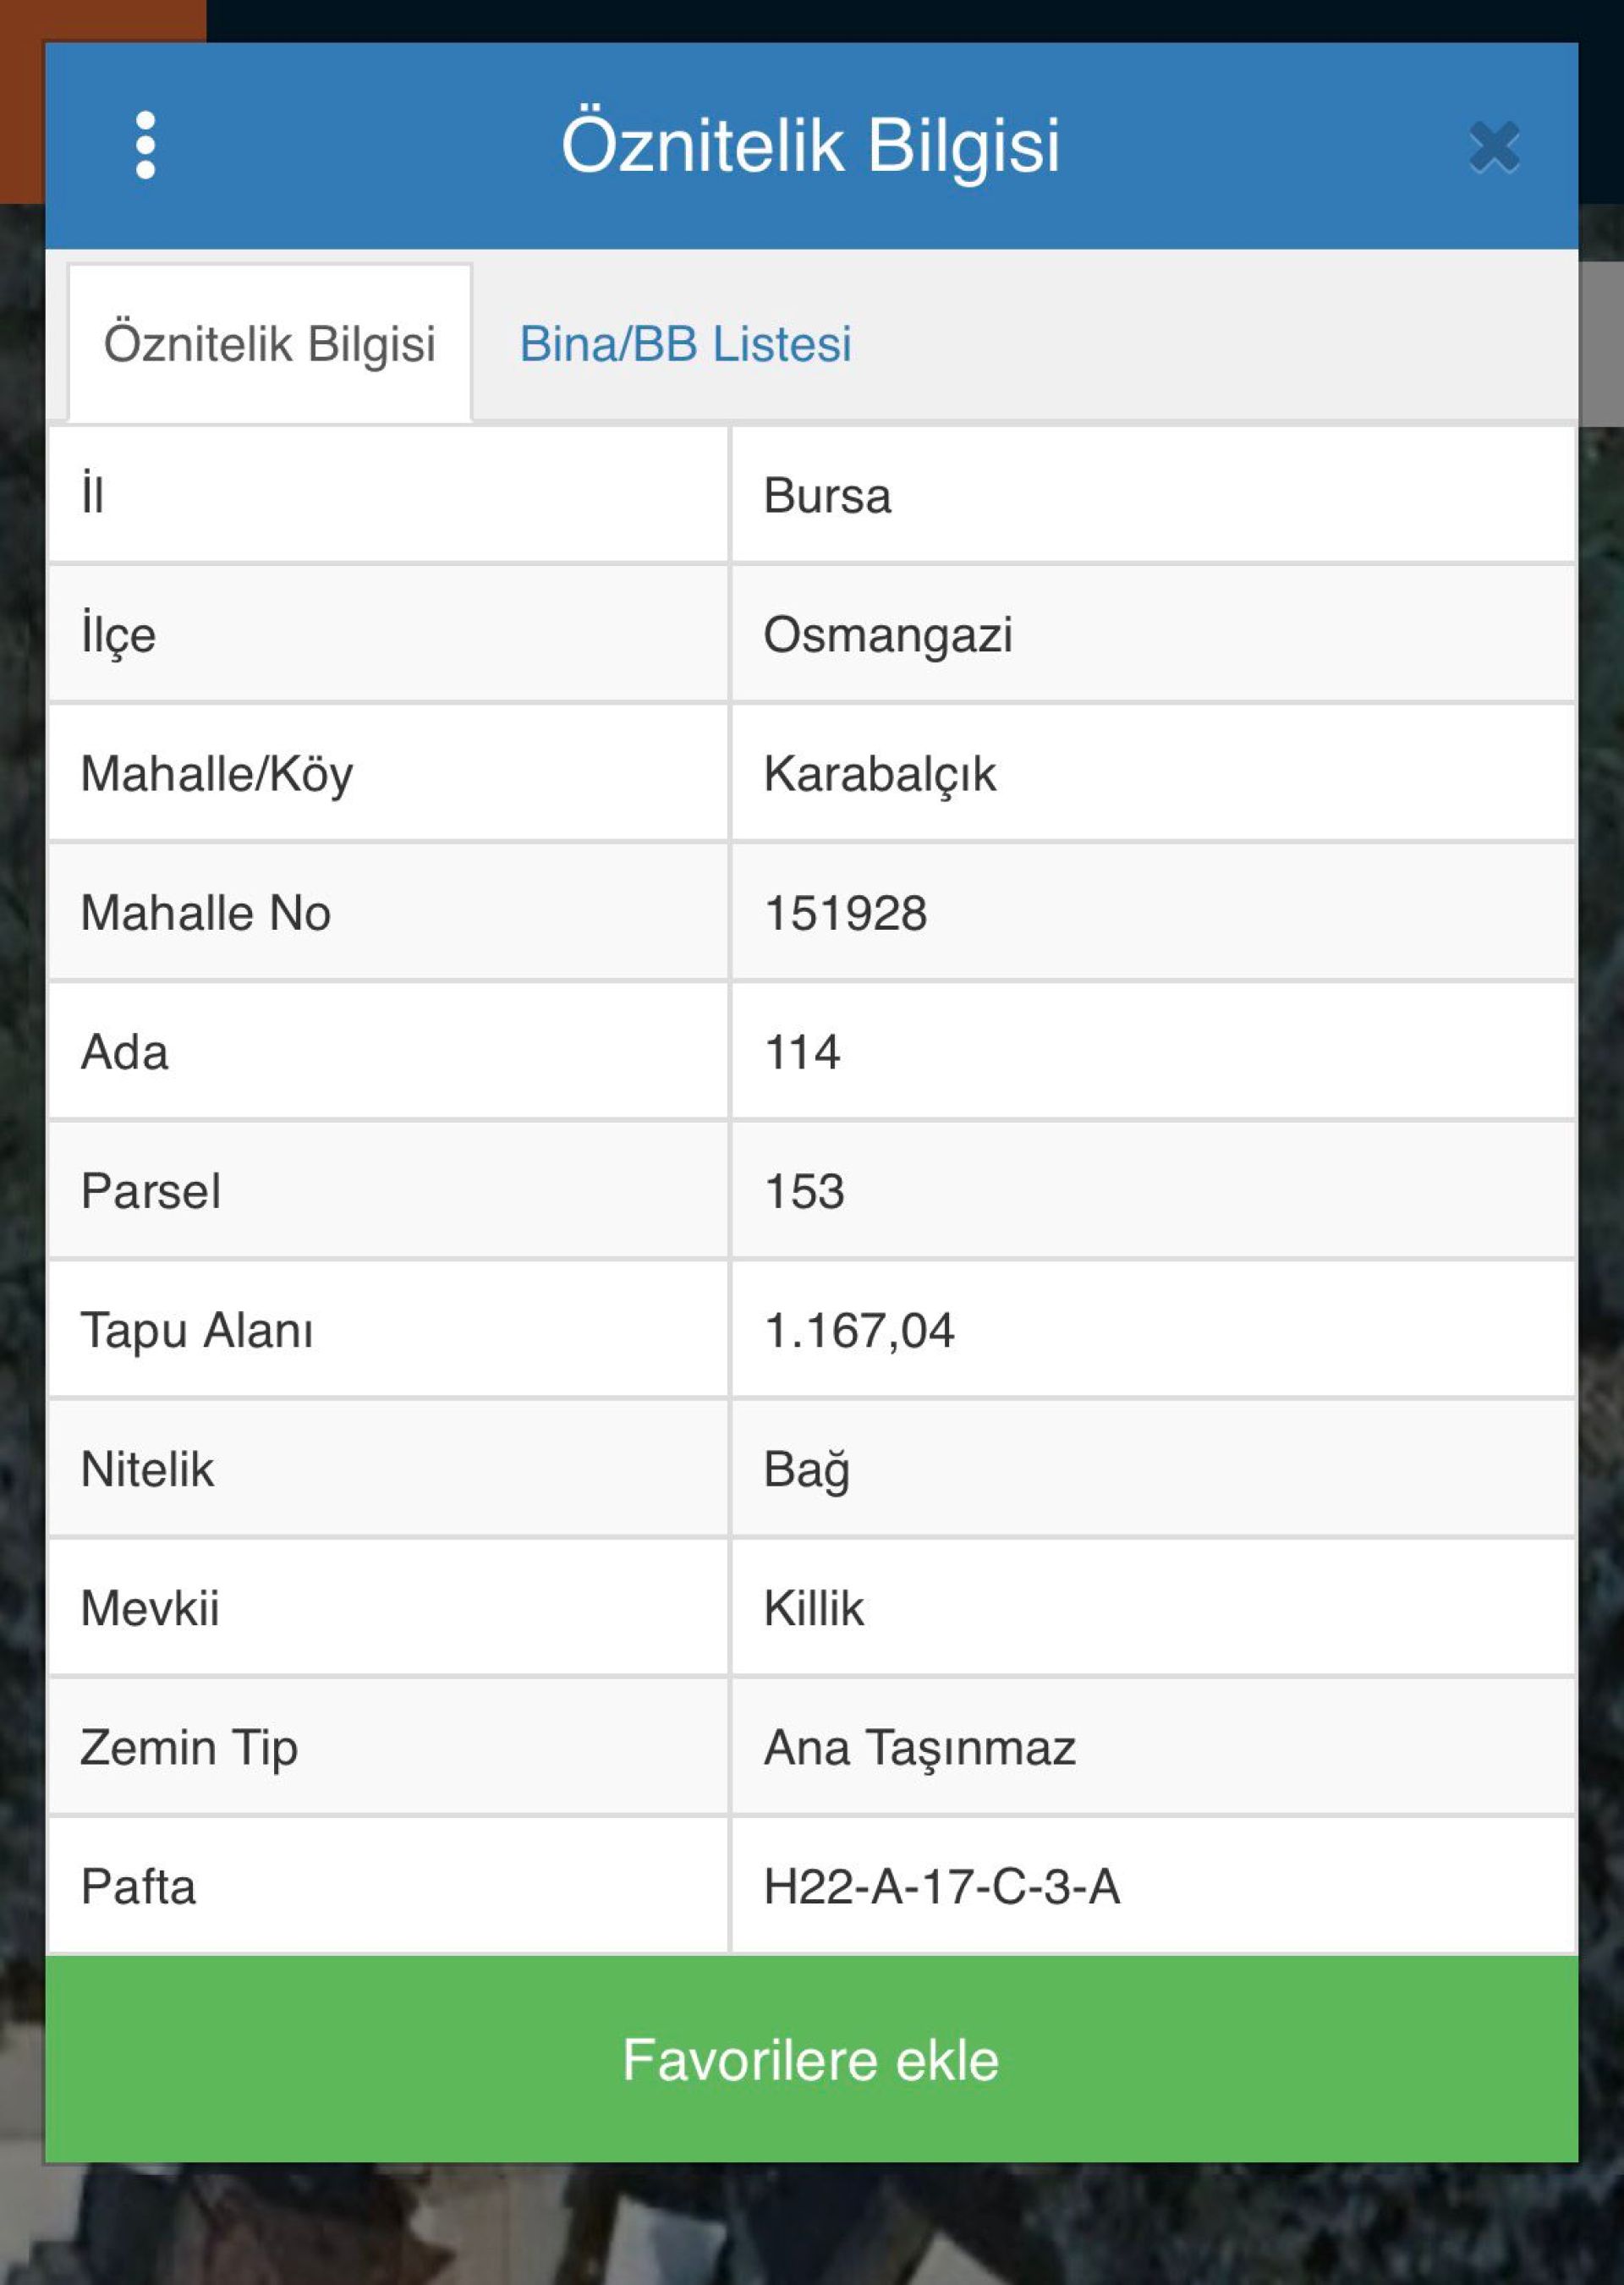Click the Mahalle No value 151928

(846, 912)
